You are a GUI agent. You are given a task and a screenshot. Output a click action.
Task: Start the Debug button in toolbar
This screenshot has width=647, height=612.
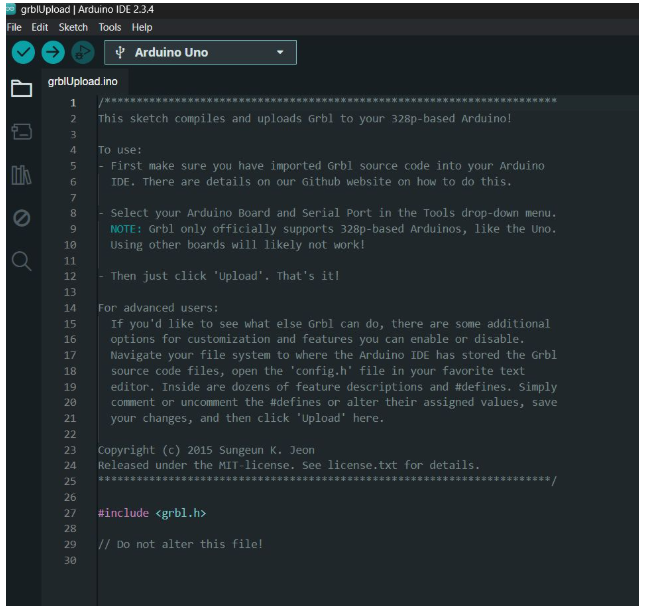click(x=83, y=52)
